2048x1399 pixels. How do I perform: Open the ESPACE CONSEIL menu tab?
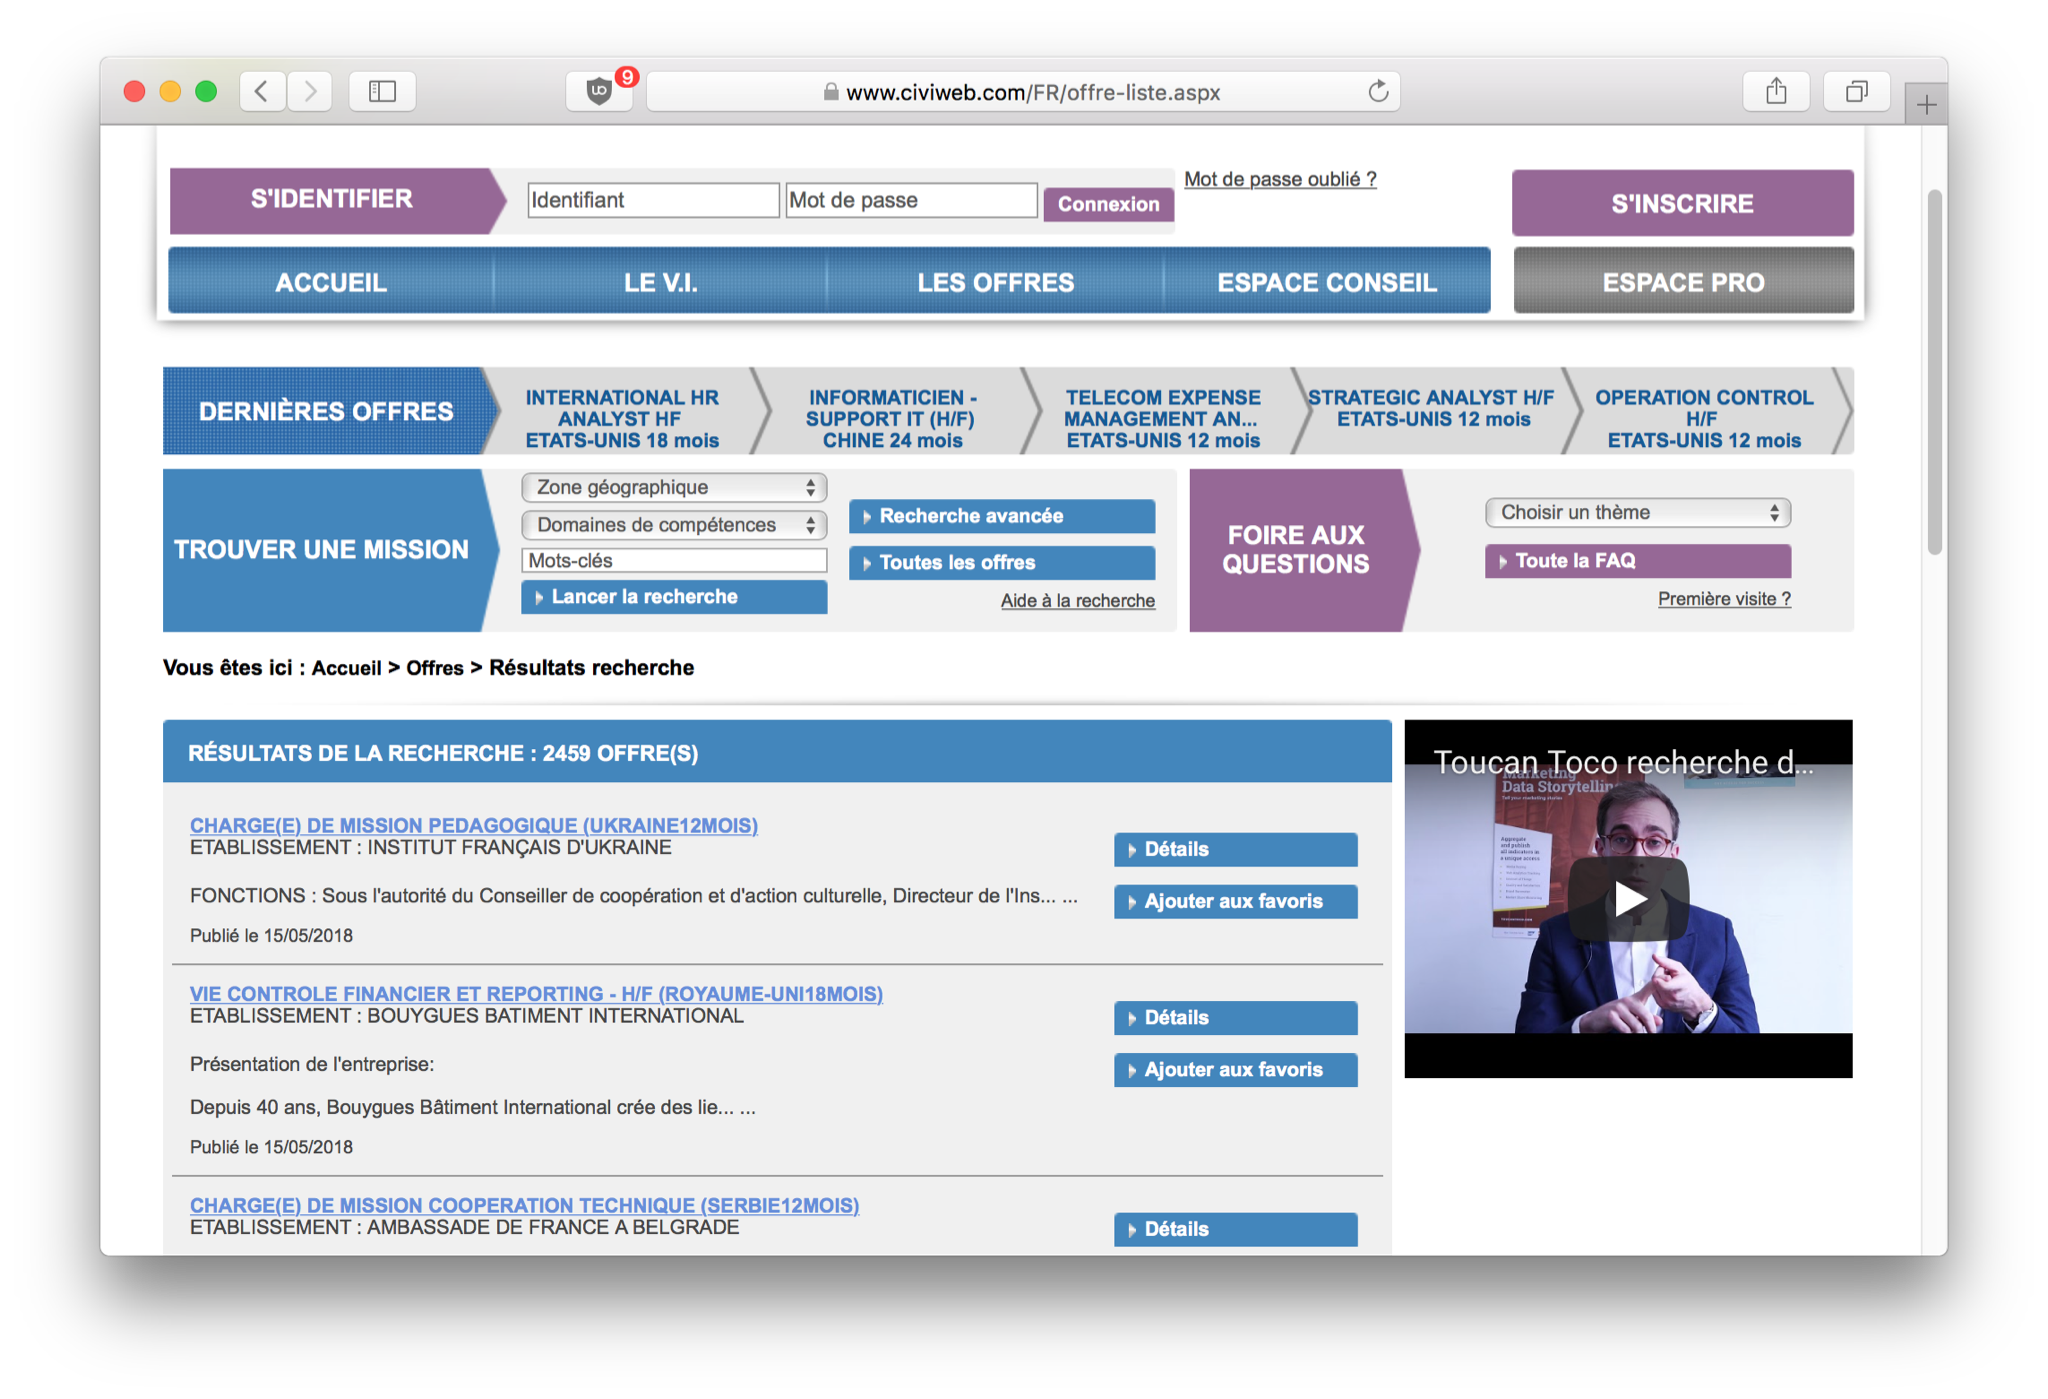[1326, 282]
